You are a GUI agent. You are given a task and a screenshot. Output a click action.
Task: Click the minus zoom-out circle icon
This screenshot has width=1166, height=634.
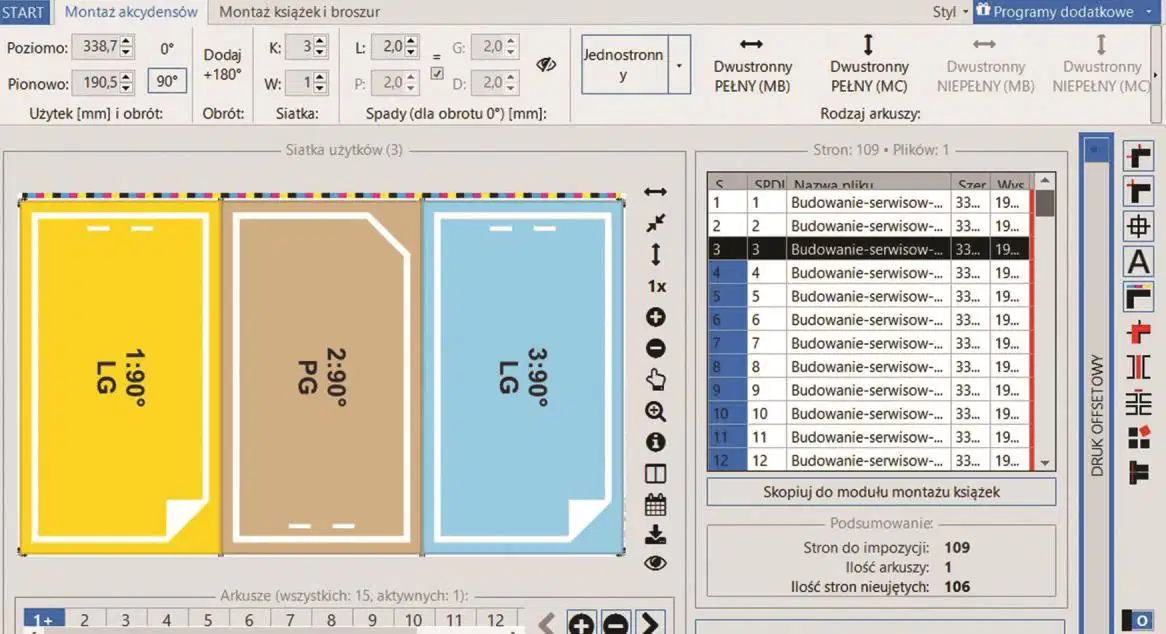point(655,348)
